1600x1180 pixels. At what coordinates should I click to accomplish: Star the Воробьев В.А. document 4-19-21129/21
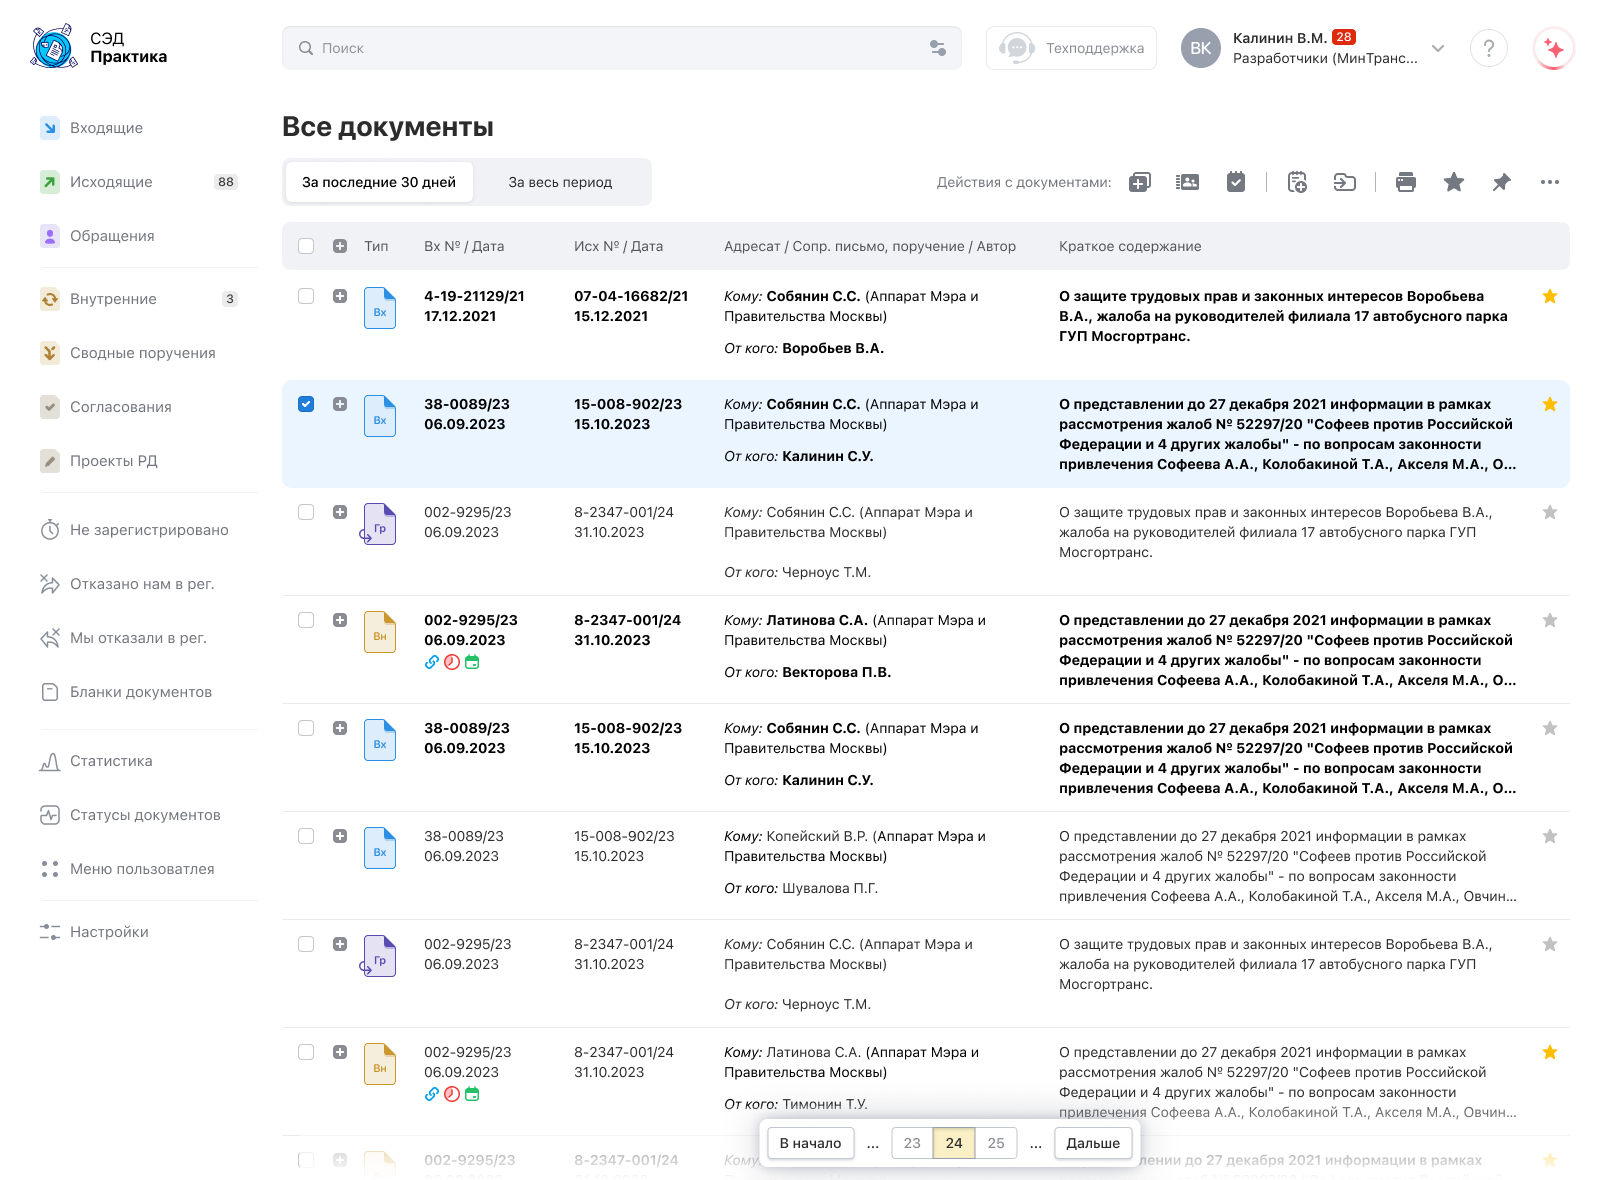point(1549,296)
